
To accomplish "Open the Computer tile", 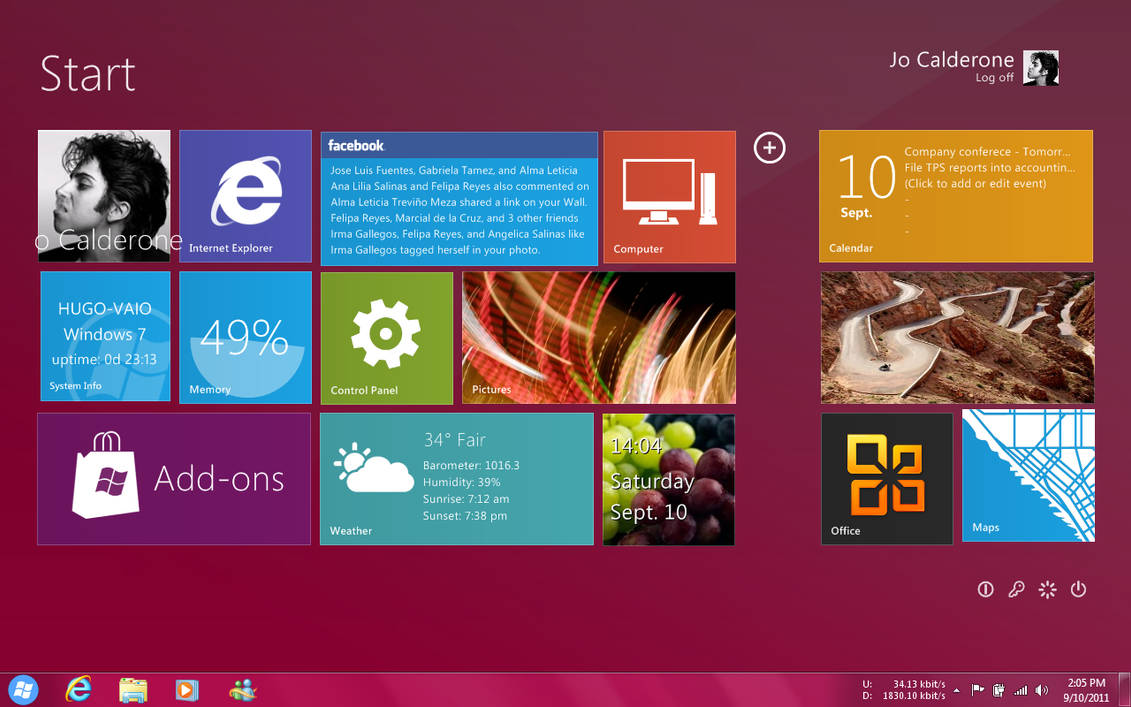I will [668, 196].
